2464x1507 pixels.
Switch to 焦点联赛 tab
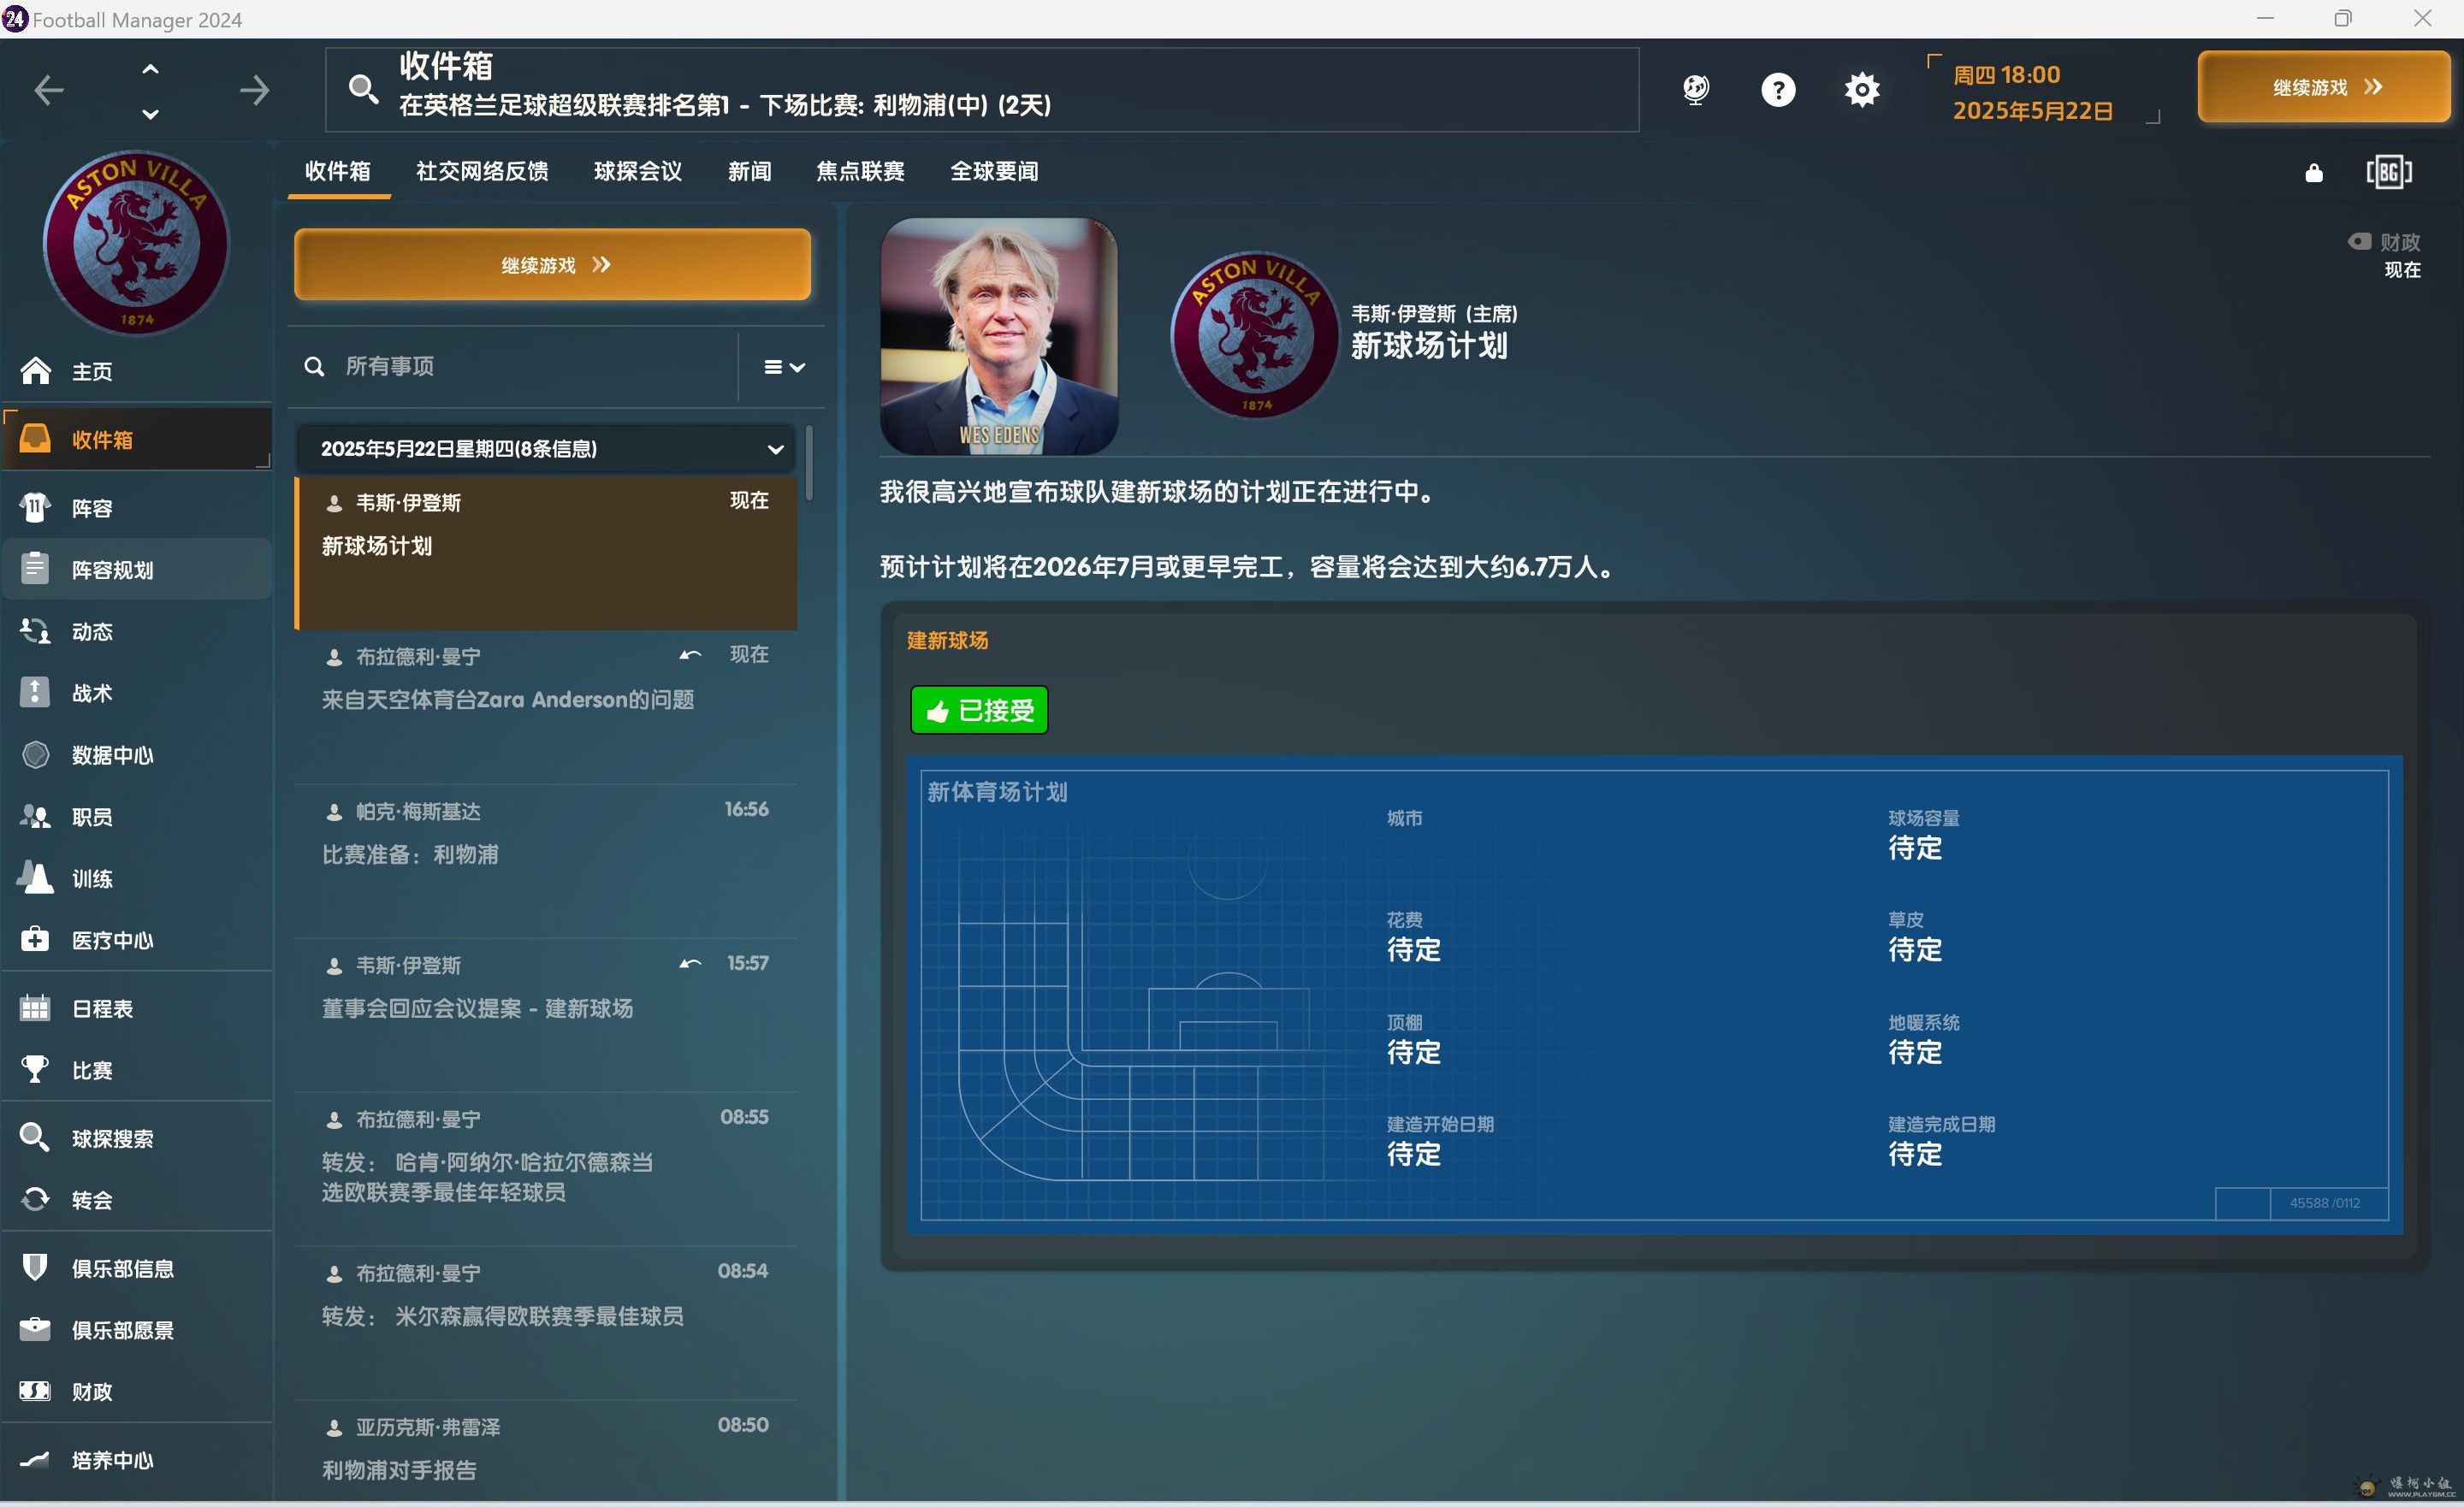[x=860, y=171]
